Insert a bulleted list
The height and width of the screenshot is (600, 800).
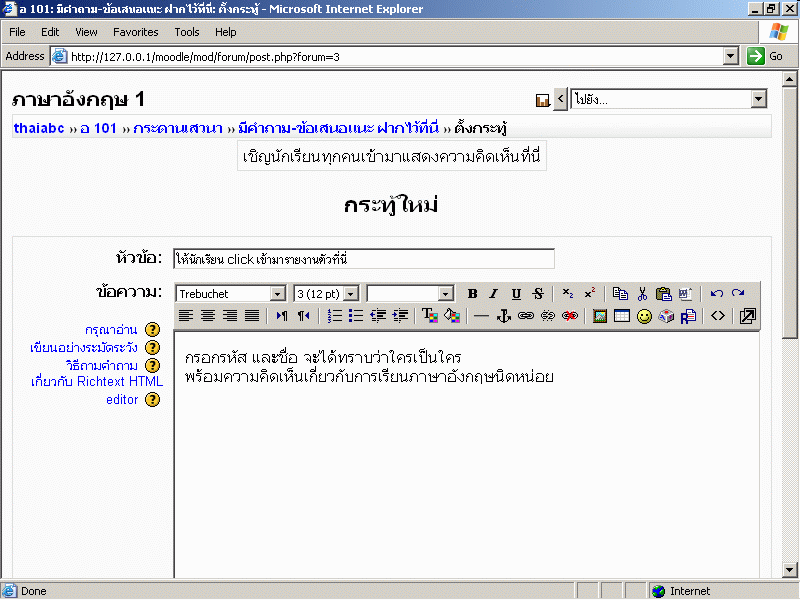point(356,316)
